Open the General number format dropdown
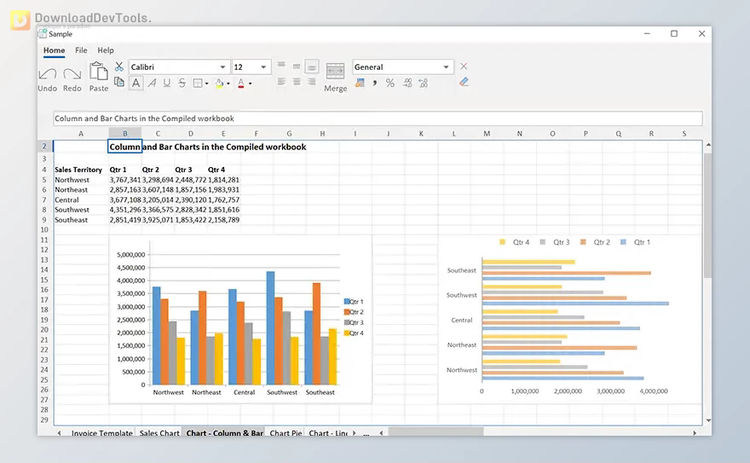The width and height of the screenshot is (750, 463). coord(446,67)
